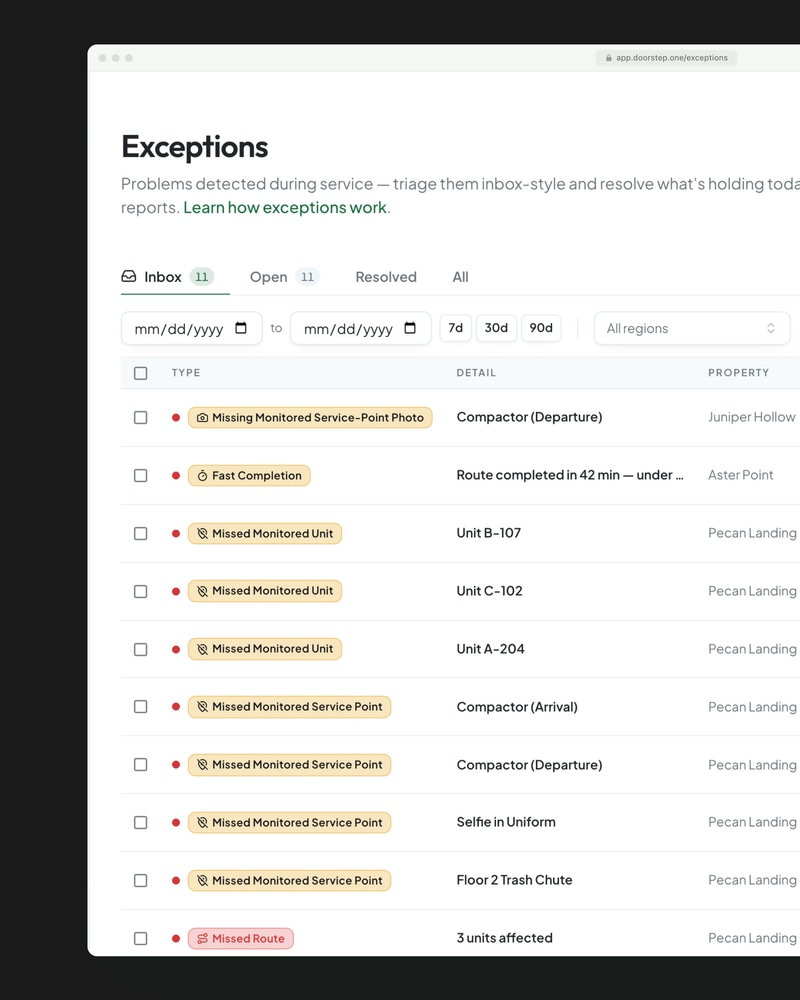Click the missed-unit icon in Unit C-102 row
The width and height of the screenshot is (800, 1000).
(202, 591)
